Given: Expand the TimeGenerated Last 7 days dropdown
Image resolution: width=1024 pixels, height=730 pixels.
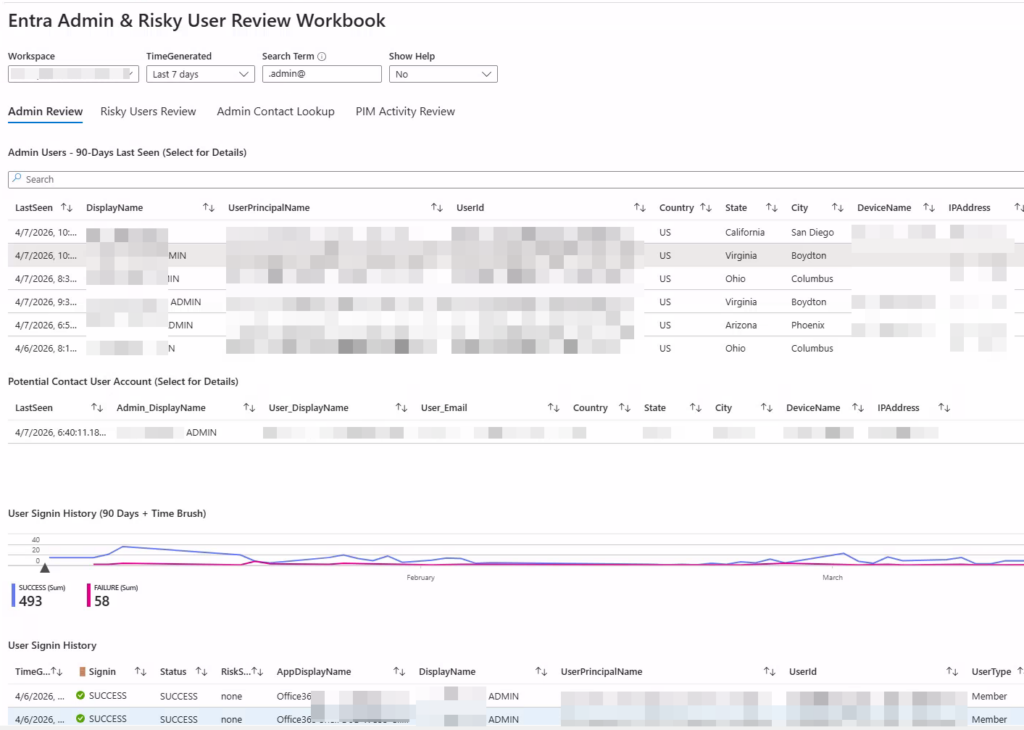Looking at the screenshot, I should [x=200, y=74].
